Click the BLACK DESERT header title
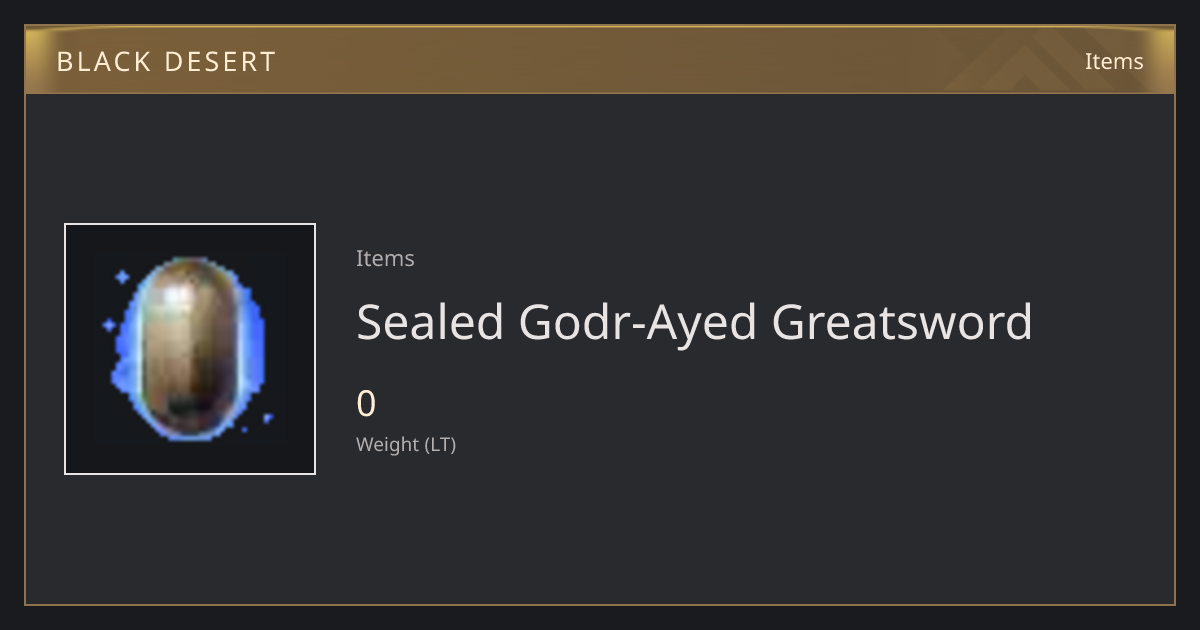This screenshot has width=1200, height=630. point(166,62)
